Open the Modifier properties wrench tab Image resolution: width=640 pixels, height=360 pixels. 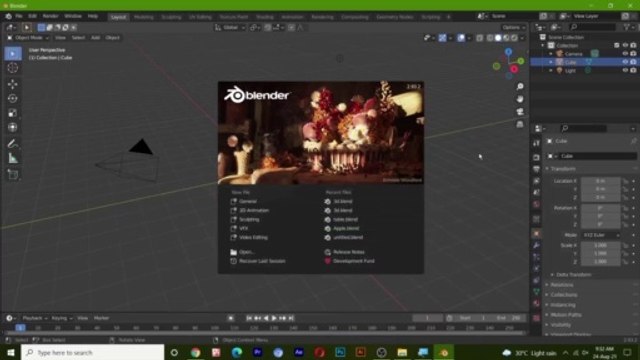click(x=536, y=245)
